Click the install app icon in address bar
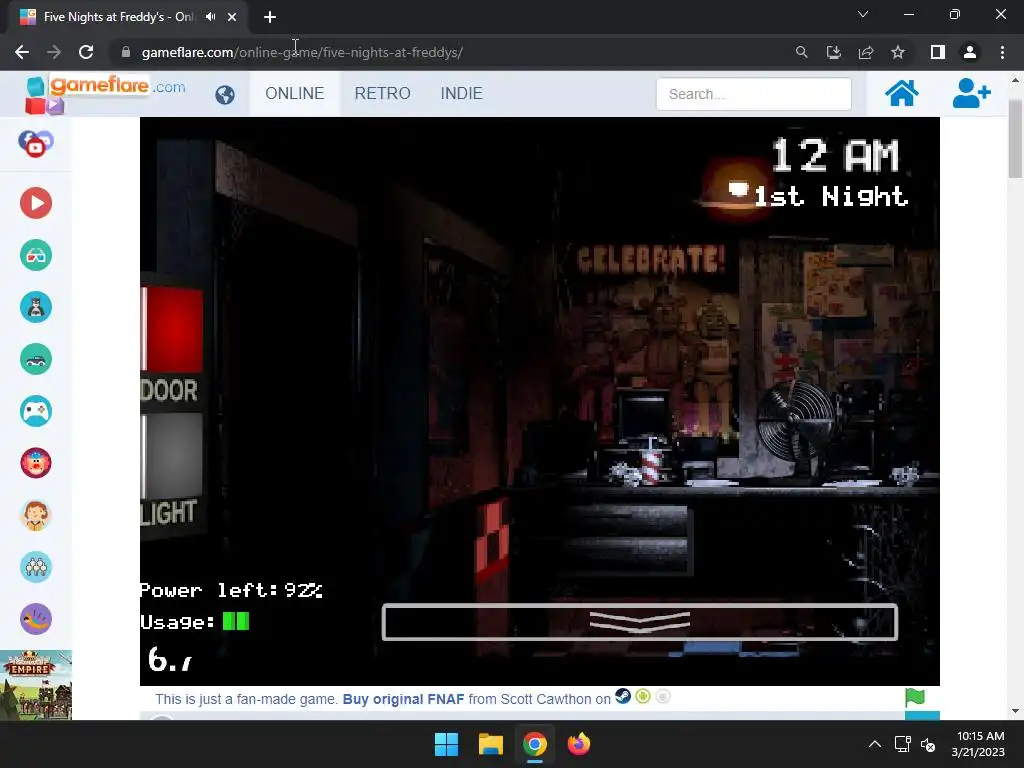 point(834,52)
